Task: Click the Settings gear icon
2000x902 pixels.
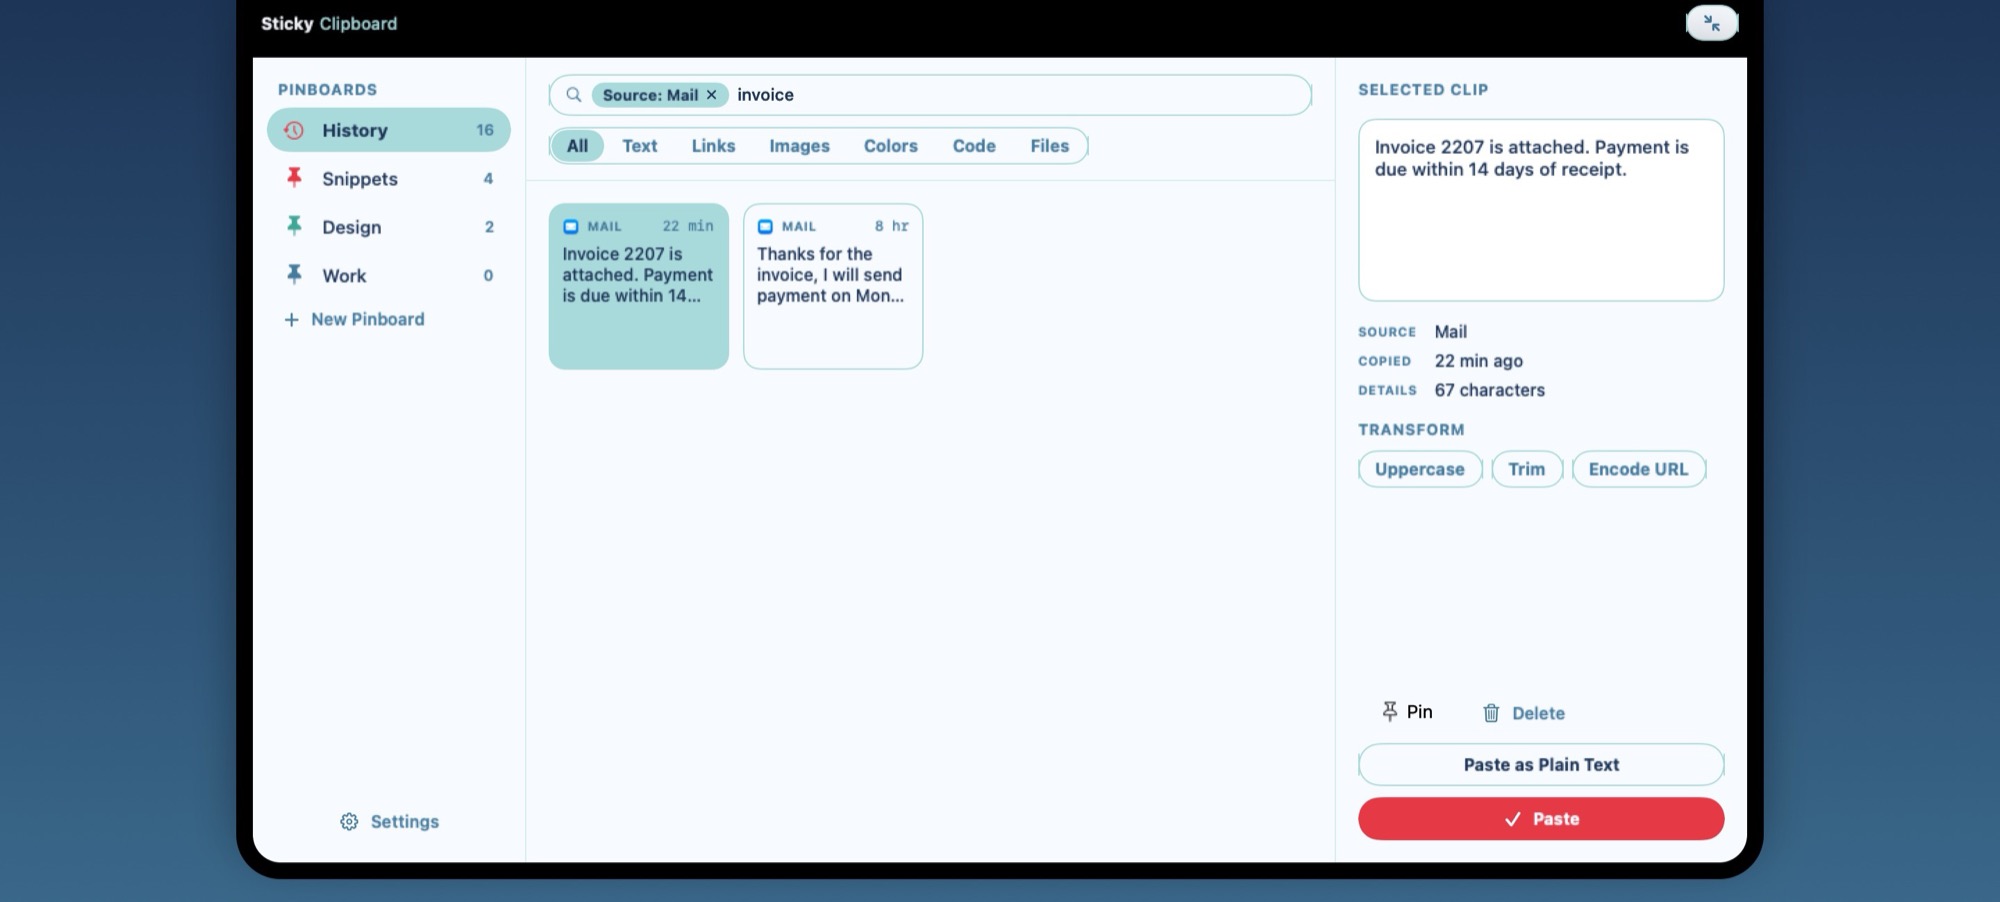Action: pyautogui.click(x=349, y=821)
